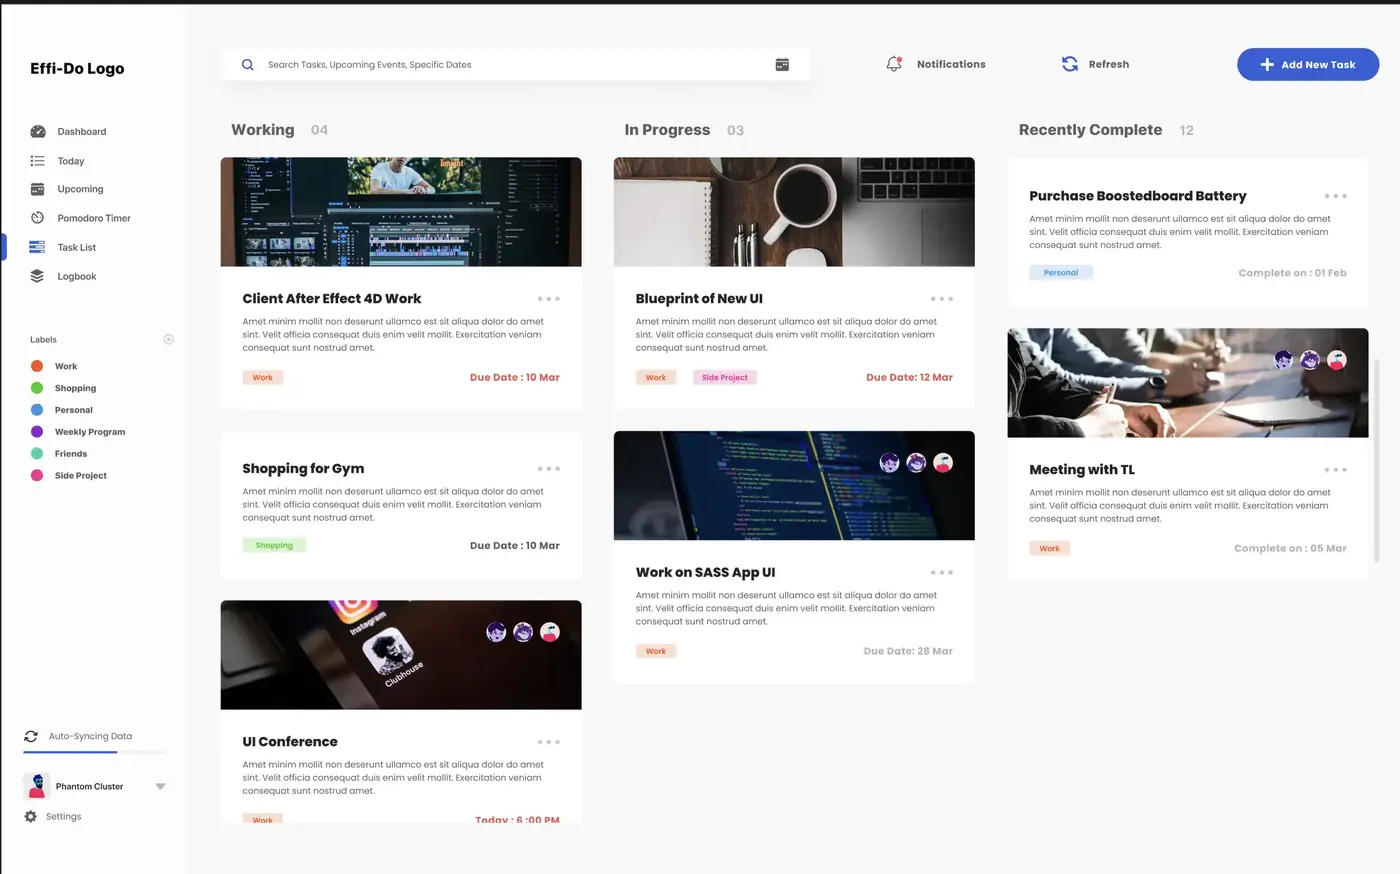Click the Auto-Syncing Data sync icon
The height and width of the screenshot is (874, 1400).
31,736
